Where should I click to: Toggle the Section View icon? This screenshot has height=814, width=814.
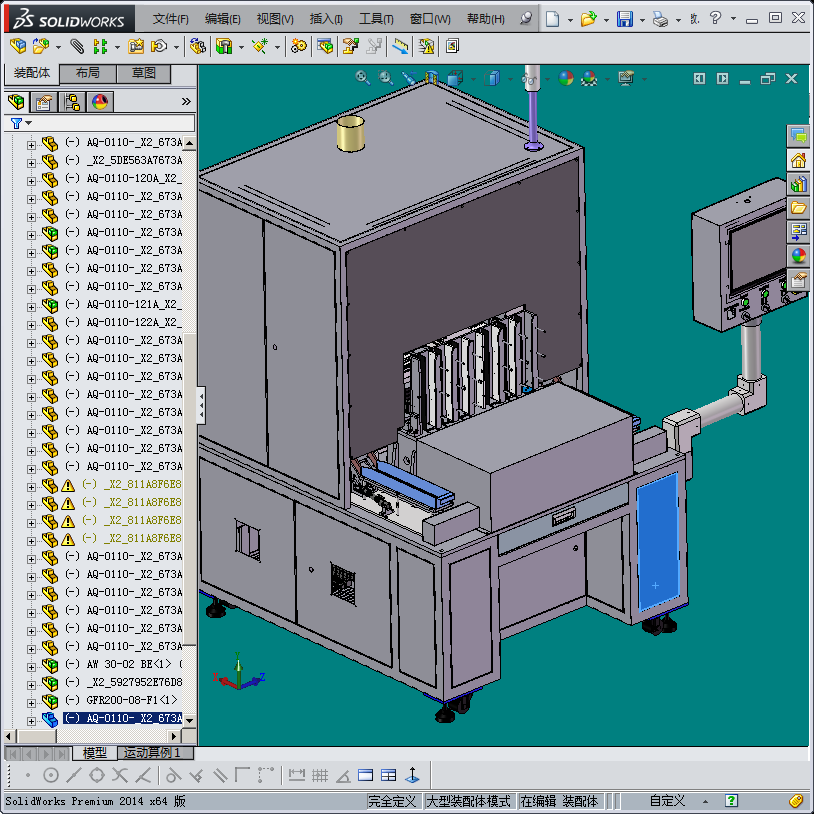pos(432,77)
